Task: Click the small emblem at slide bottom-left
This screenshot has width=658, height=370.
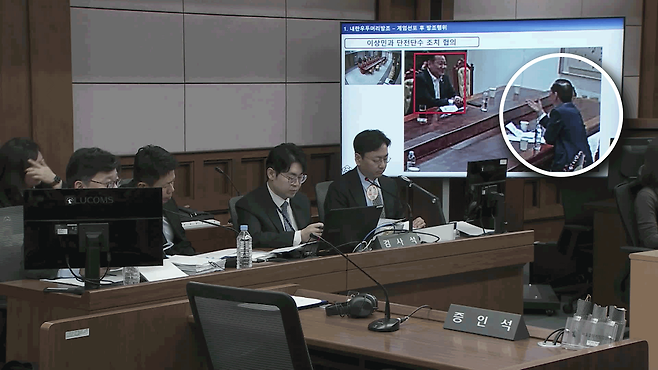Action: (x=347, y=169)
